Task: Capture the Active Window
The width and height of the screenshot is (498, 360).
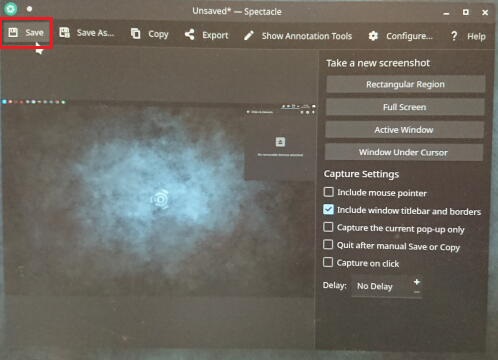Action: pyautogui.click(x=404, y=130)
